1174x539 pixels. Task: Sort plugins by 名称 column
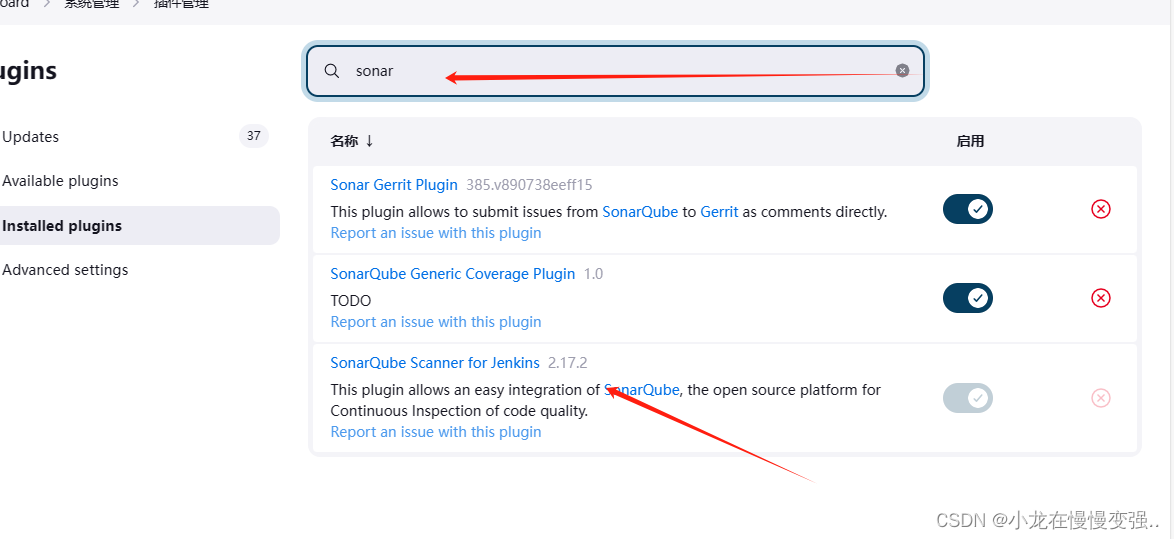pyautogui.click(x=352, y=141)
